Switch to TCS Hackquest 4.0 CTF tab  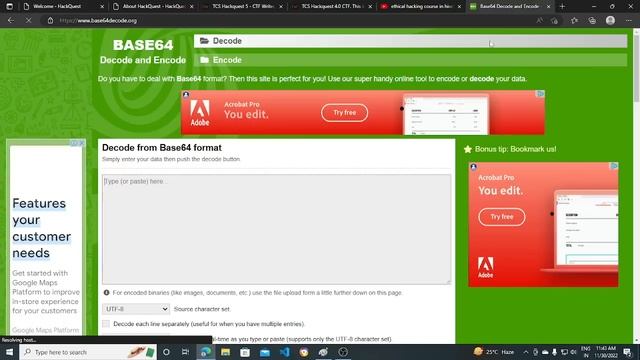[x=332, y=7]
